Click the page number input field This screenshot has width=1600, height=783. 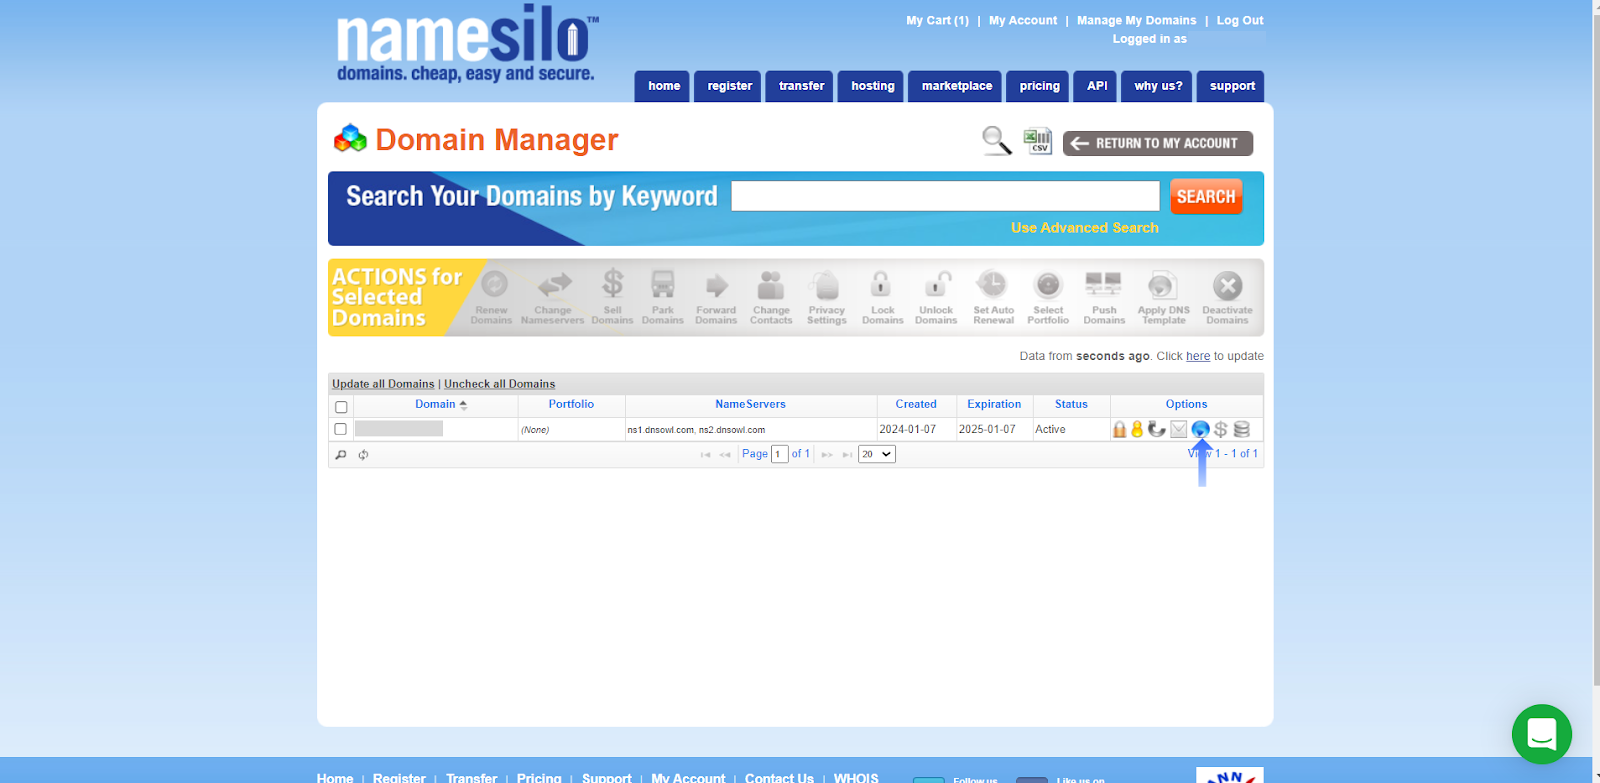(780, 454)
